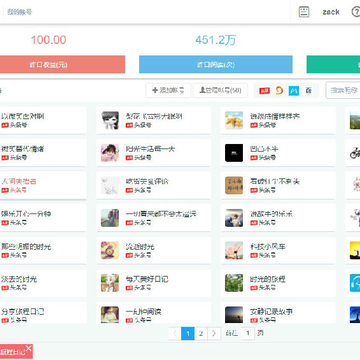Screen dimensions: 360x360
Task: Open the zack user account menu
Action: [331, 12]
